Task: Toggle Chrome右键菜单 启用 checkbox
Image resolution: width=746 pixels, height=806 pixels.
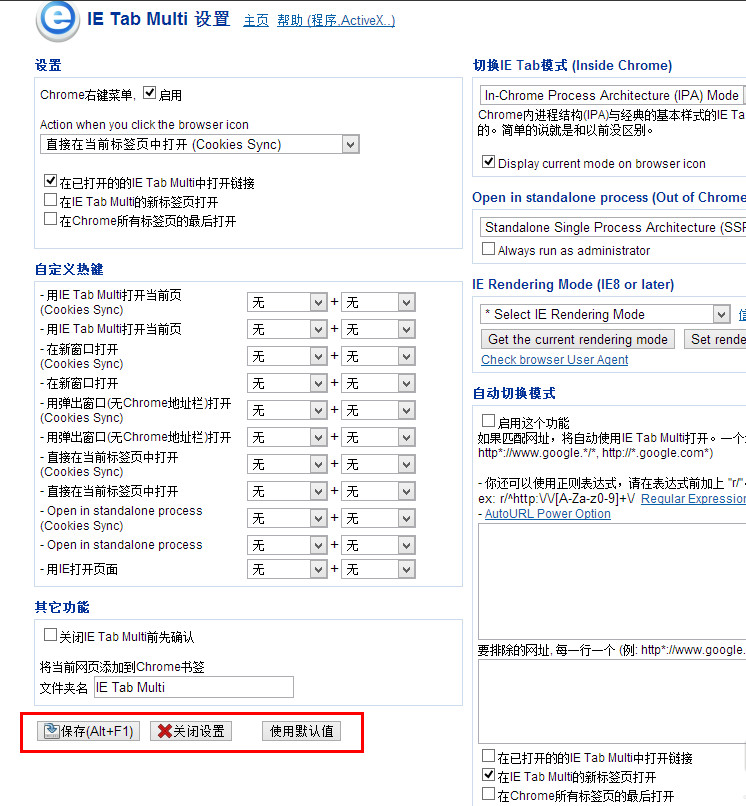Action: (x=150, y=94)
